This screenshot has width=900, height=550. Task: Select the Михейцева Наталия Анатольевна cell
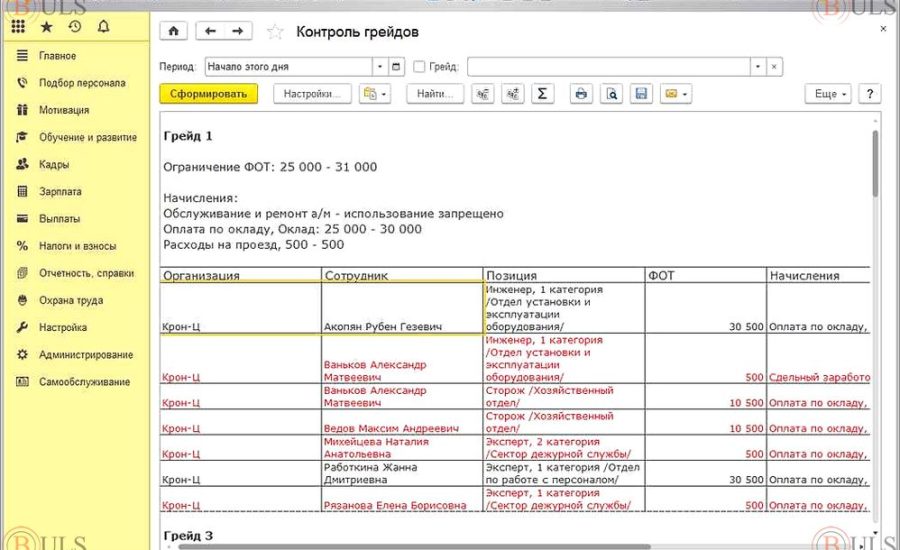[402, 448]
